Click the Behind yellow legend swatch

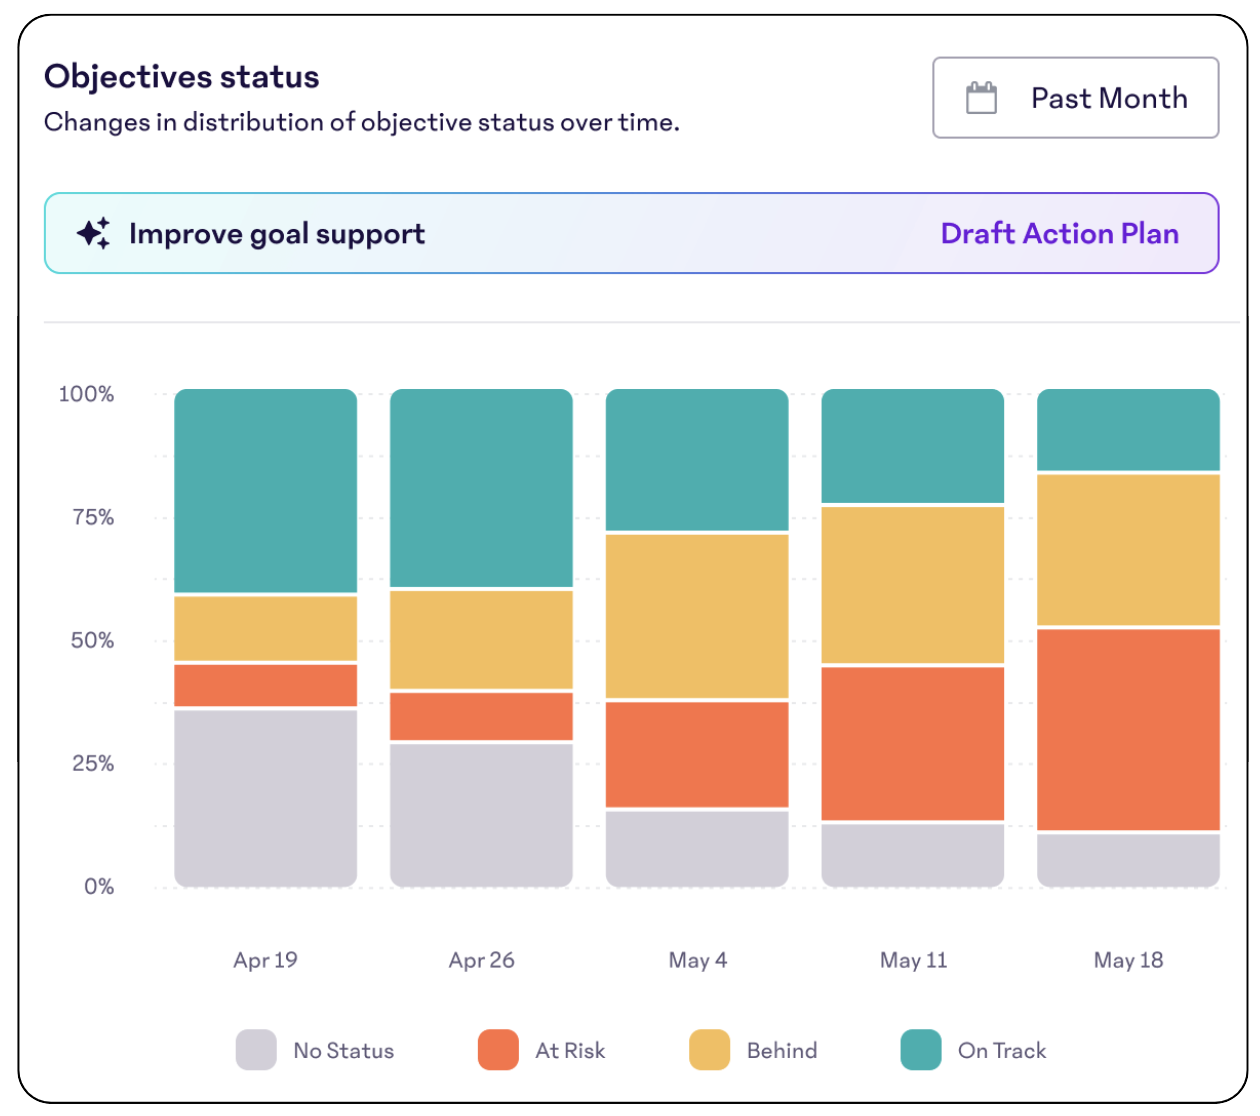pos(708,1051)
